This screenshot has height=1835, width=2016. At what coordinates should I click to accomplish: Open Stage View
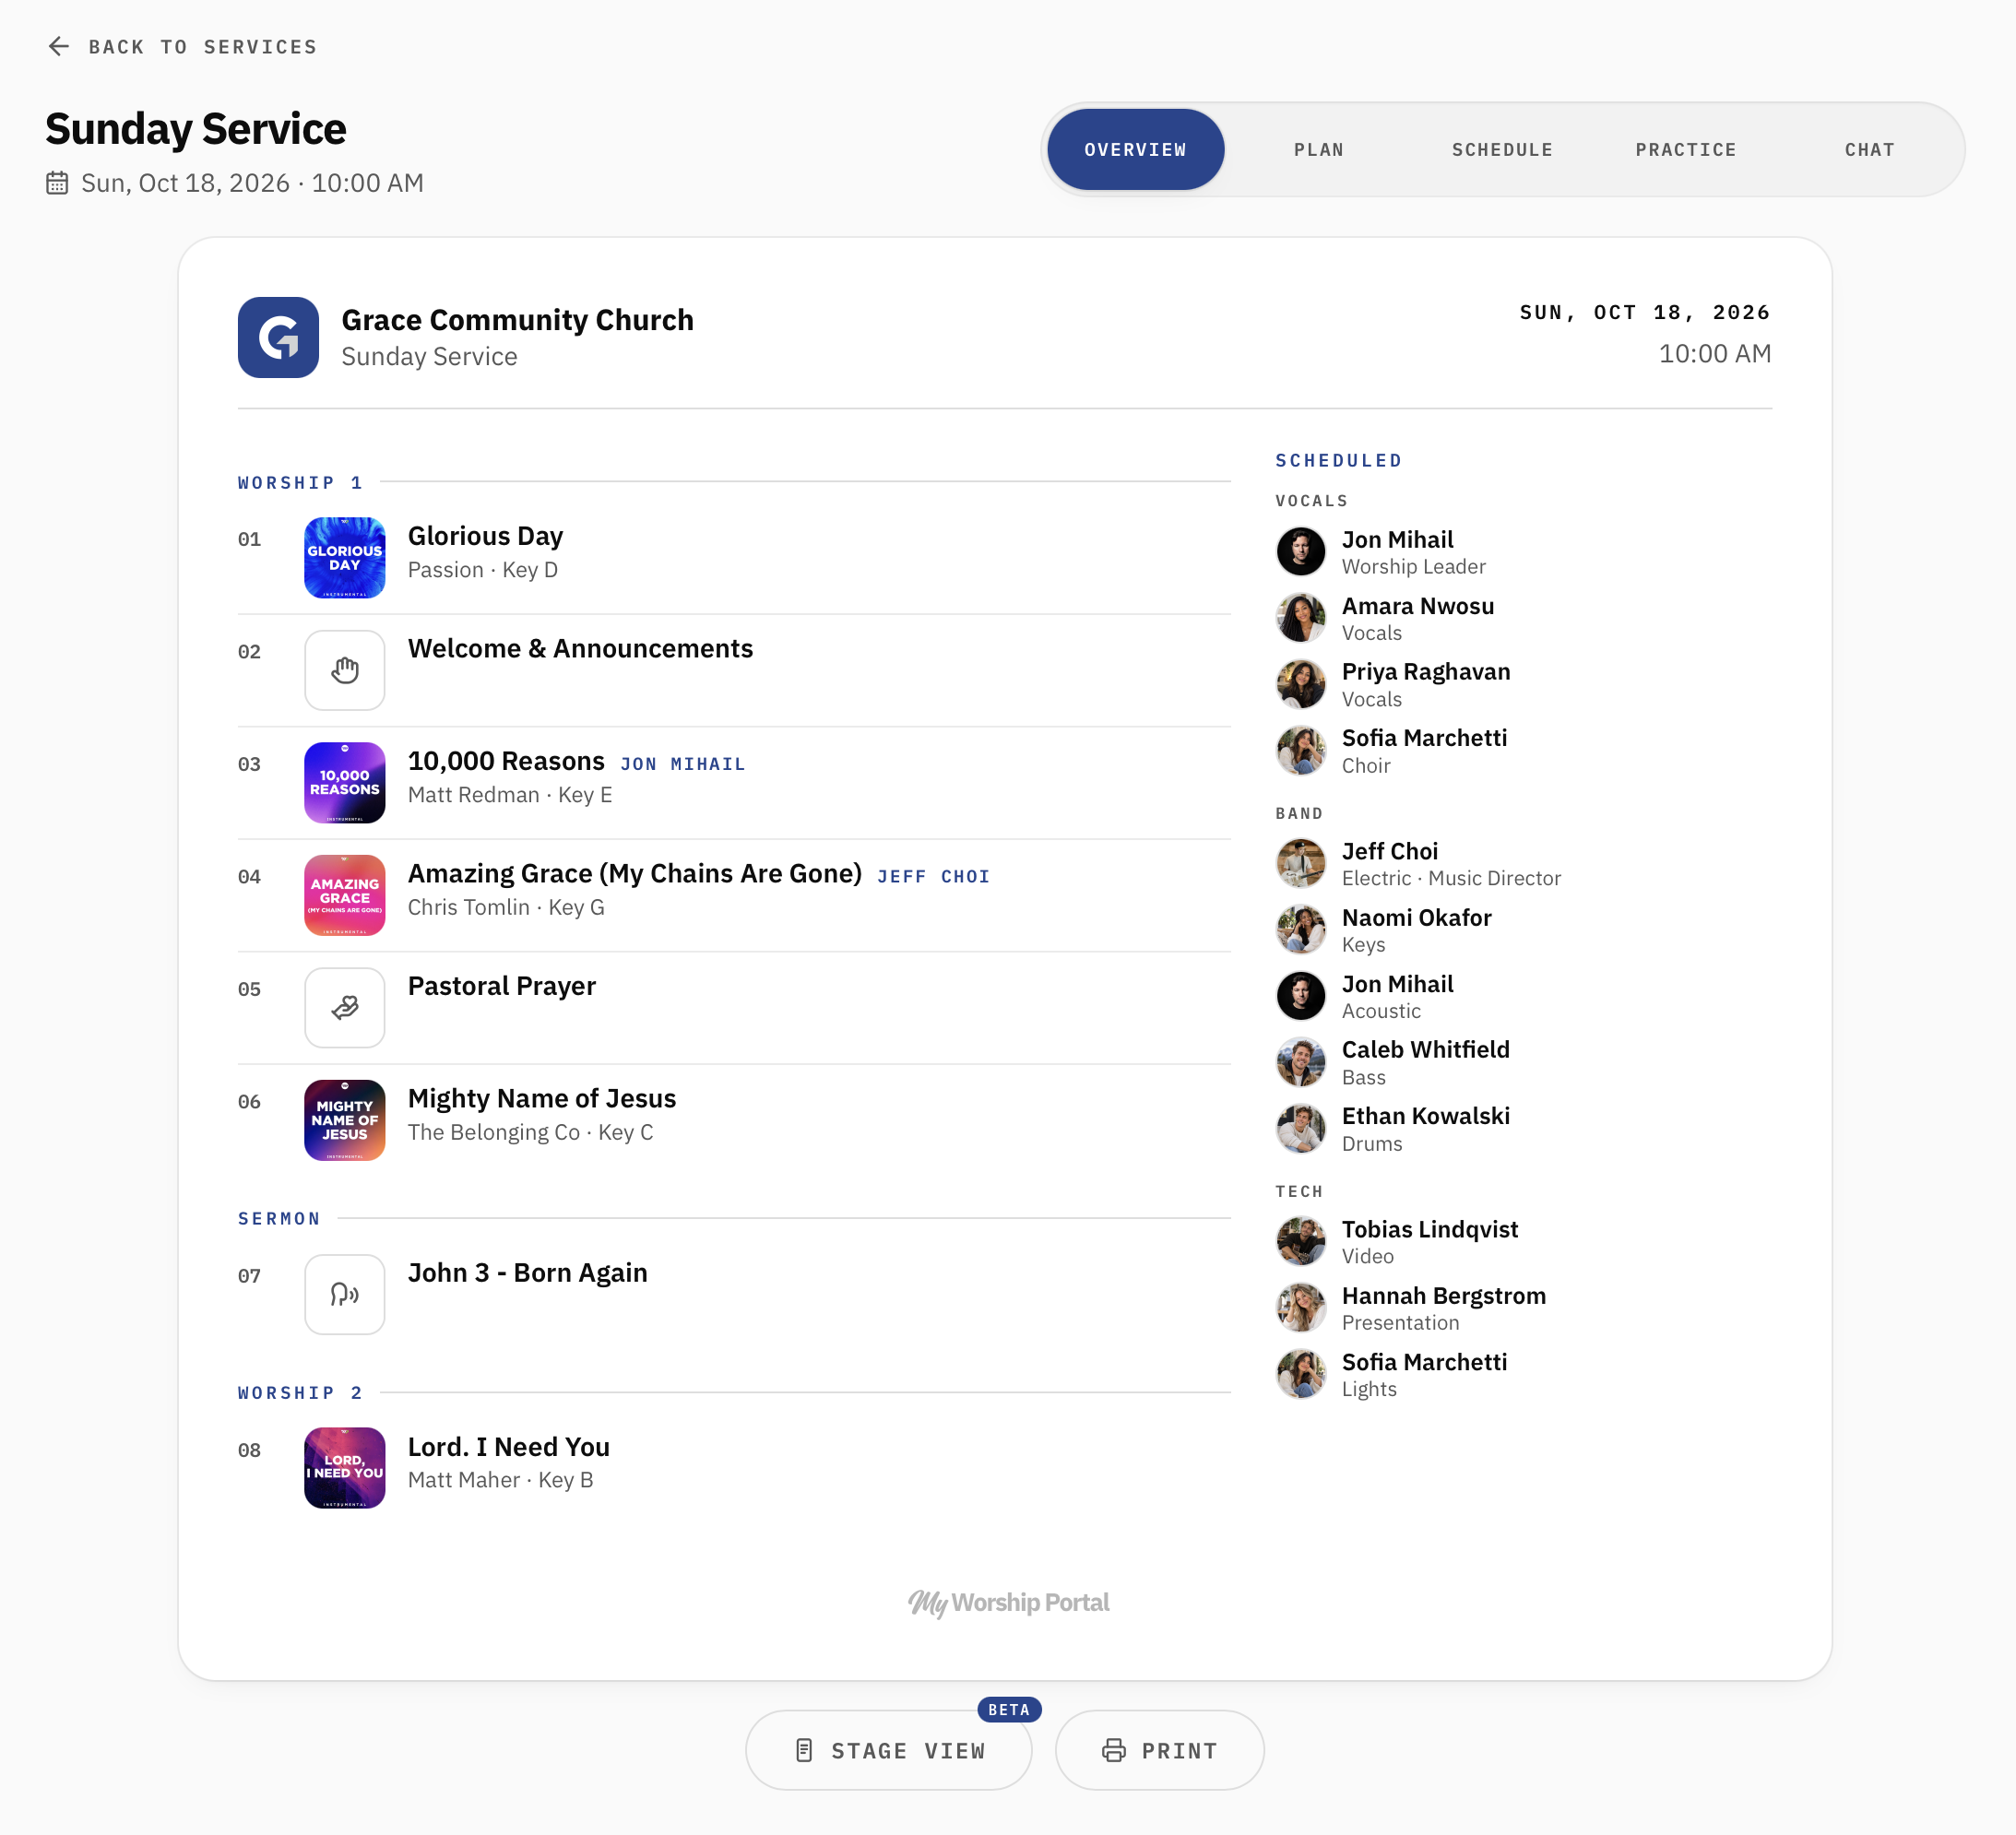[888, 1750]
